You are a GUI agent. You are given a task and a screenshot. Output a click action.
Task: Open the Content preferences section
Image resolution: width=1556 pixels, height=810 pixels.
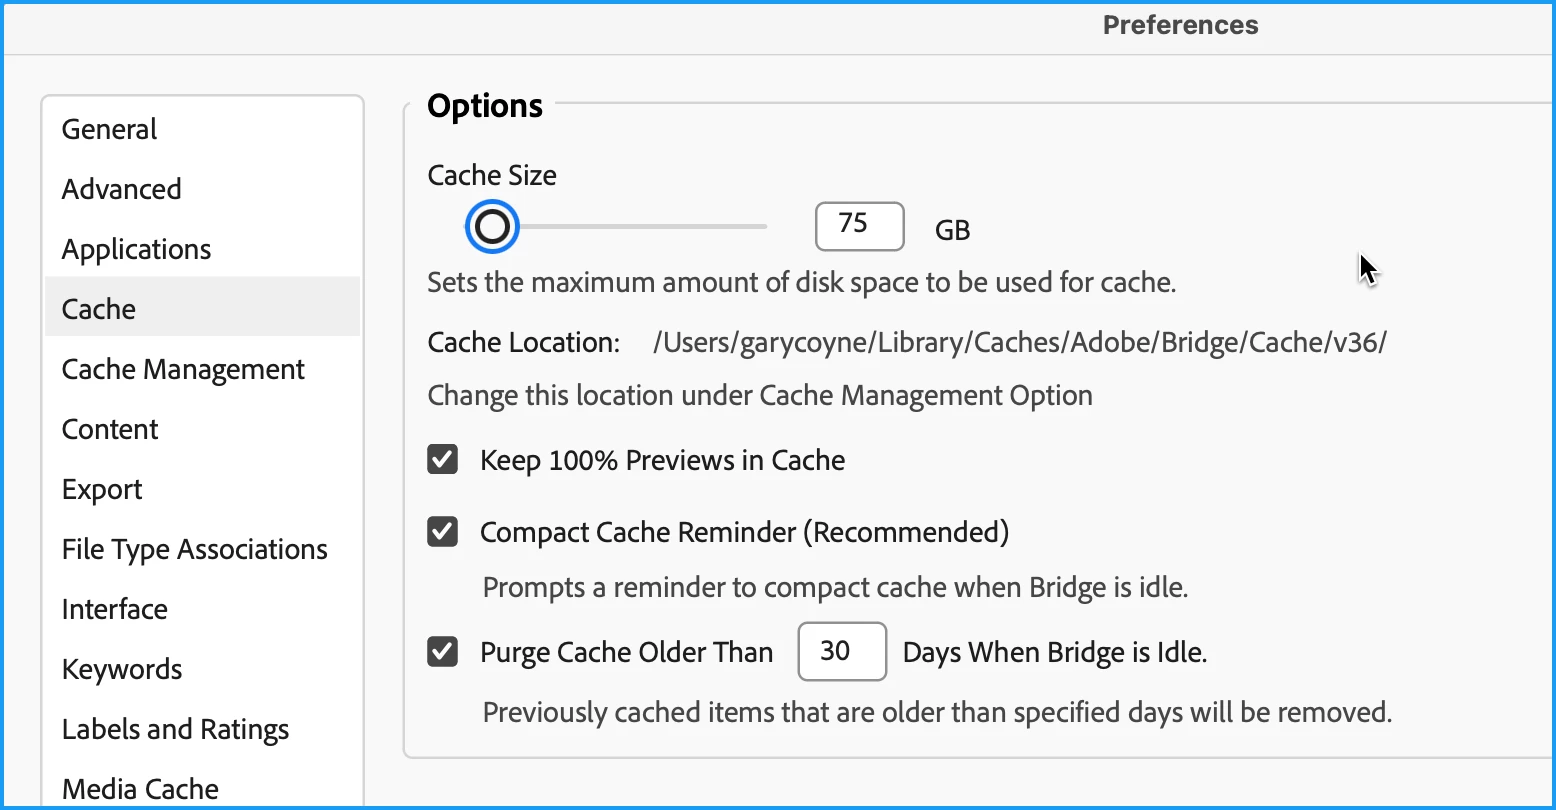coord(110,430)
